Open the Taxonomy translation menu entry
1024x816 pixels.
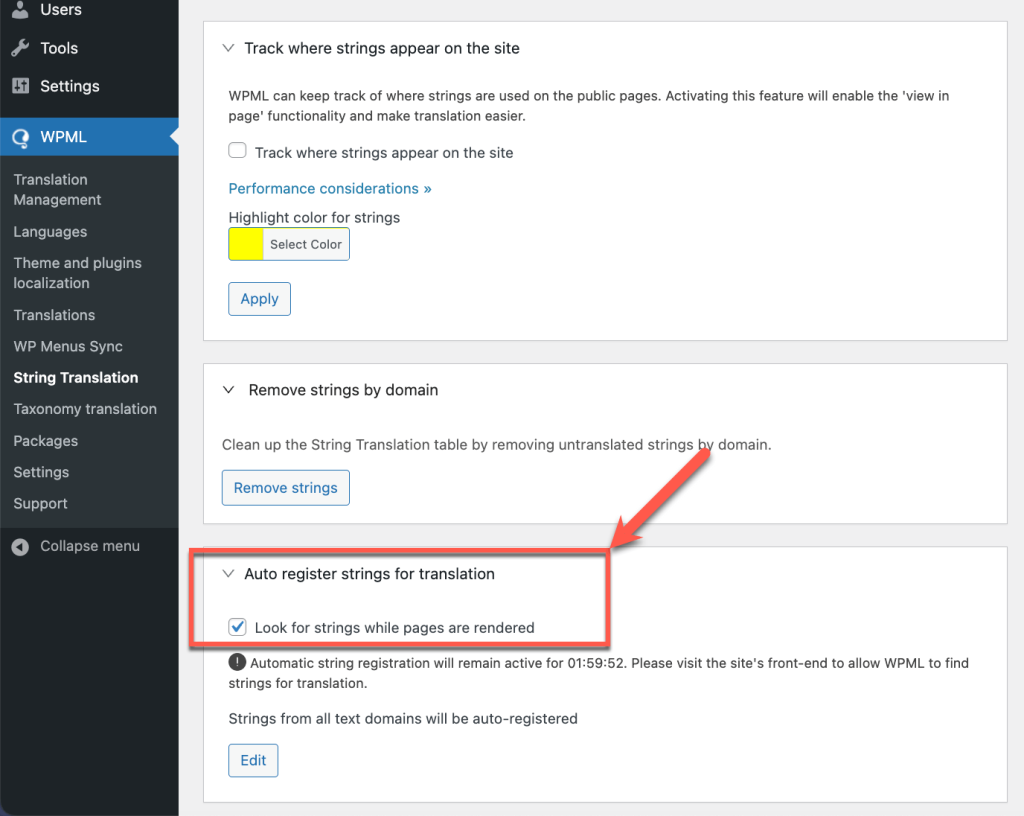point(85,408)
